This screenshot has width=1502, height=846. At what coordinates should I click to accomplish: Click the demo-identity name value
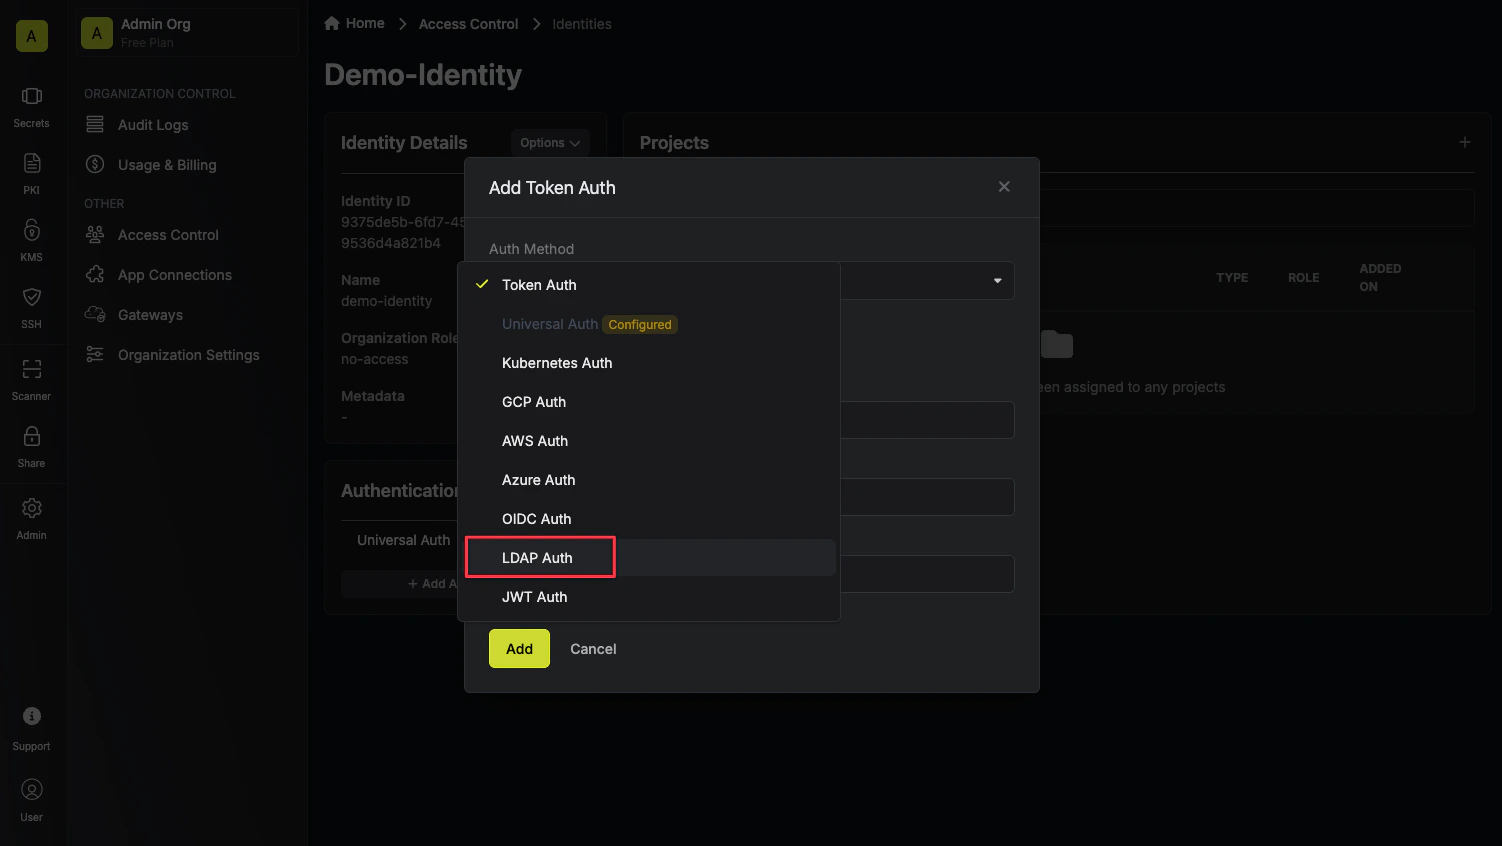[386, 301]
